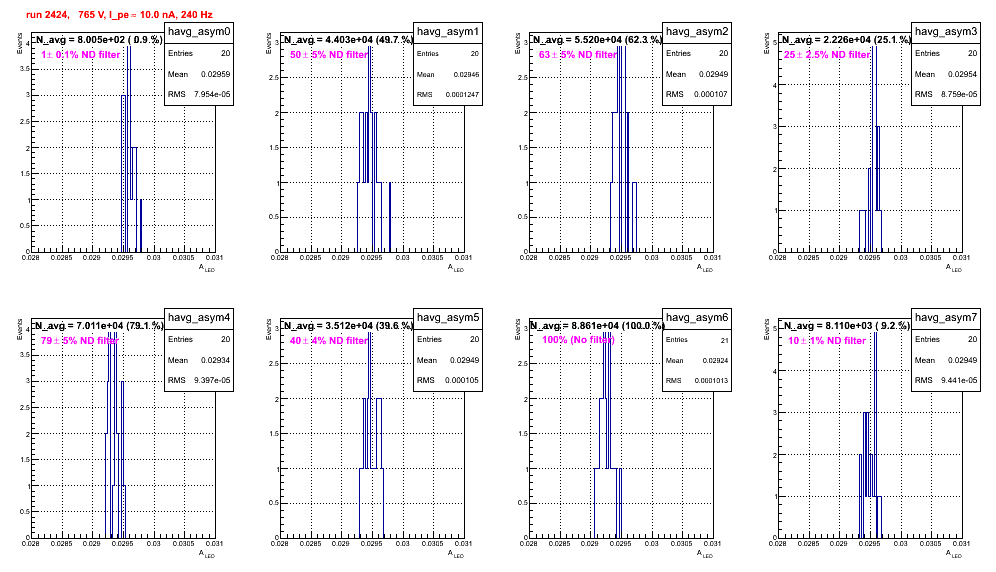Click 'N_avg = 8.005e+02' header text
996x572 pixels.
point(81,39)
